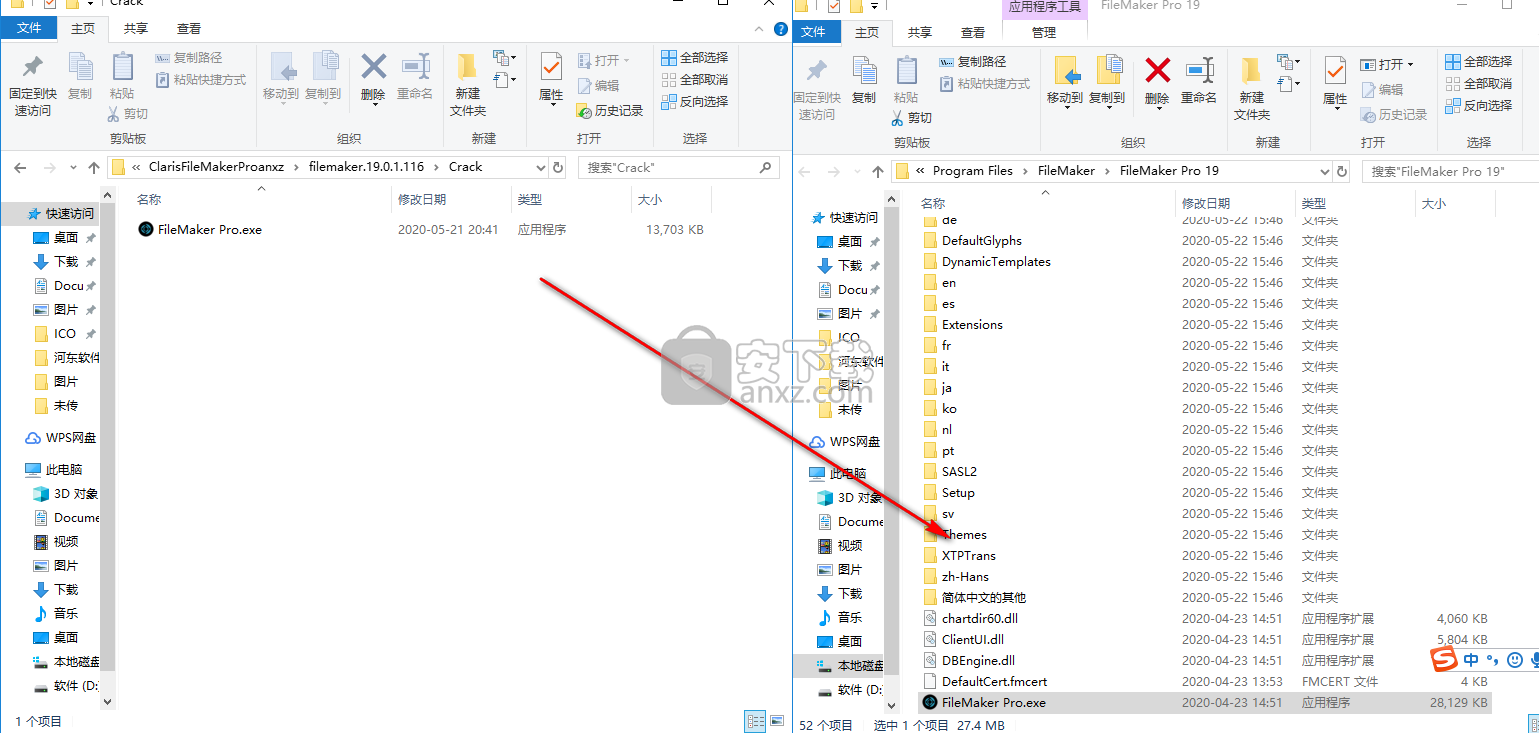This screenshot has width=1539, height=733.
Task: Refresh the Crack folder address bar
Action: click(x=558, y=167)
